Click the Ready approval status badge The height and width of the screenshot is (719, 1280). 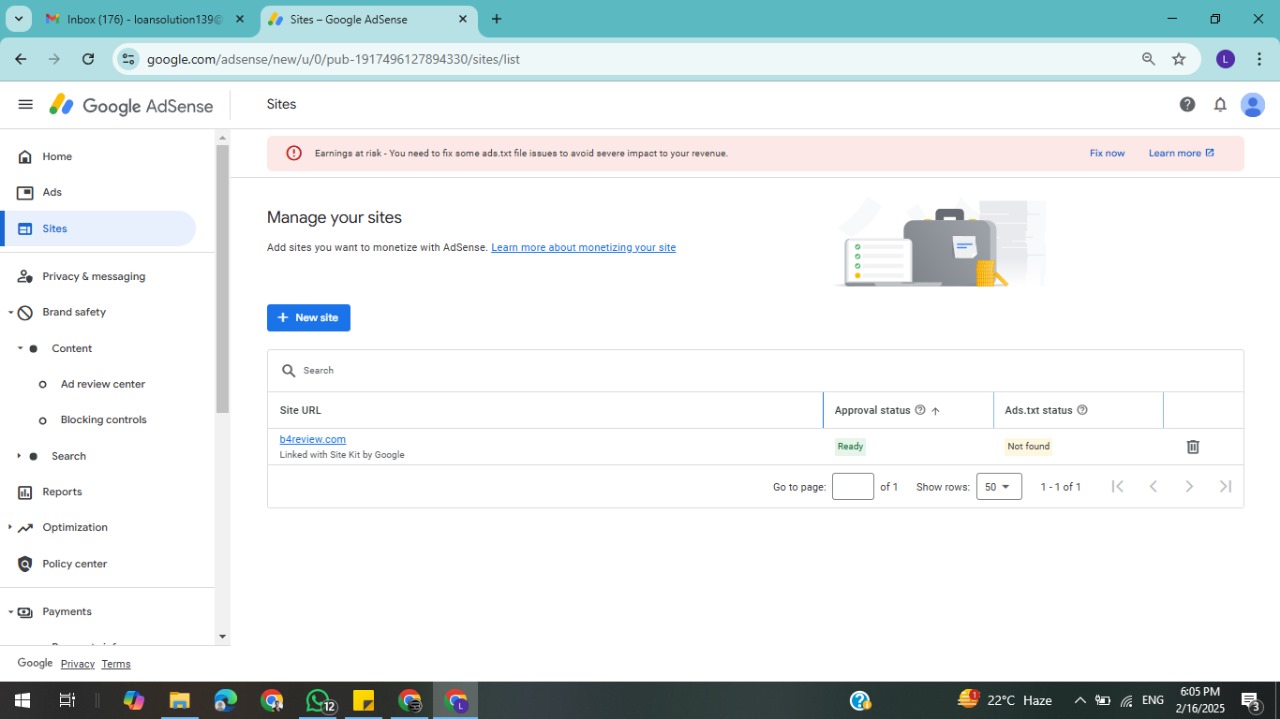[x=850, y=447]
